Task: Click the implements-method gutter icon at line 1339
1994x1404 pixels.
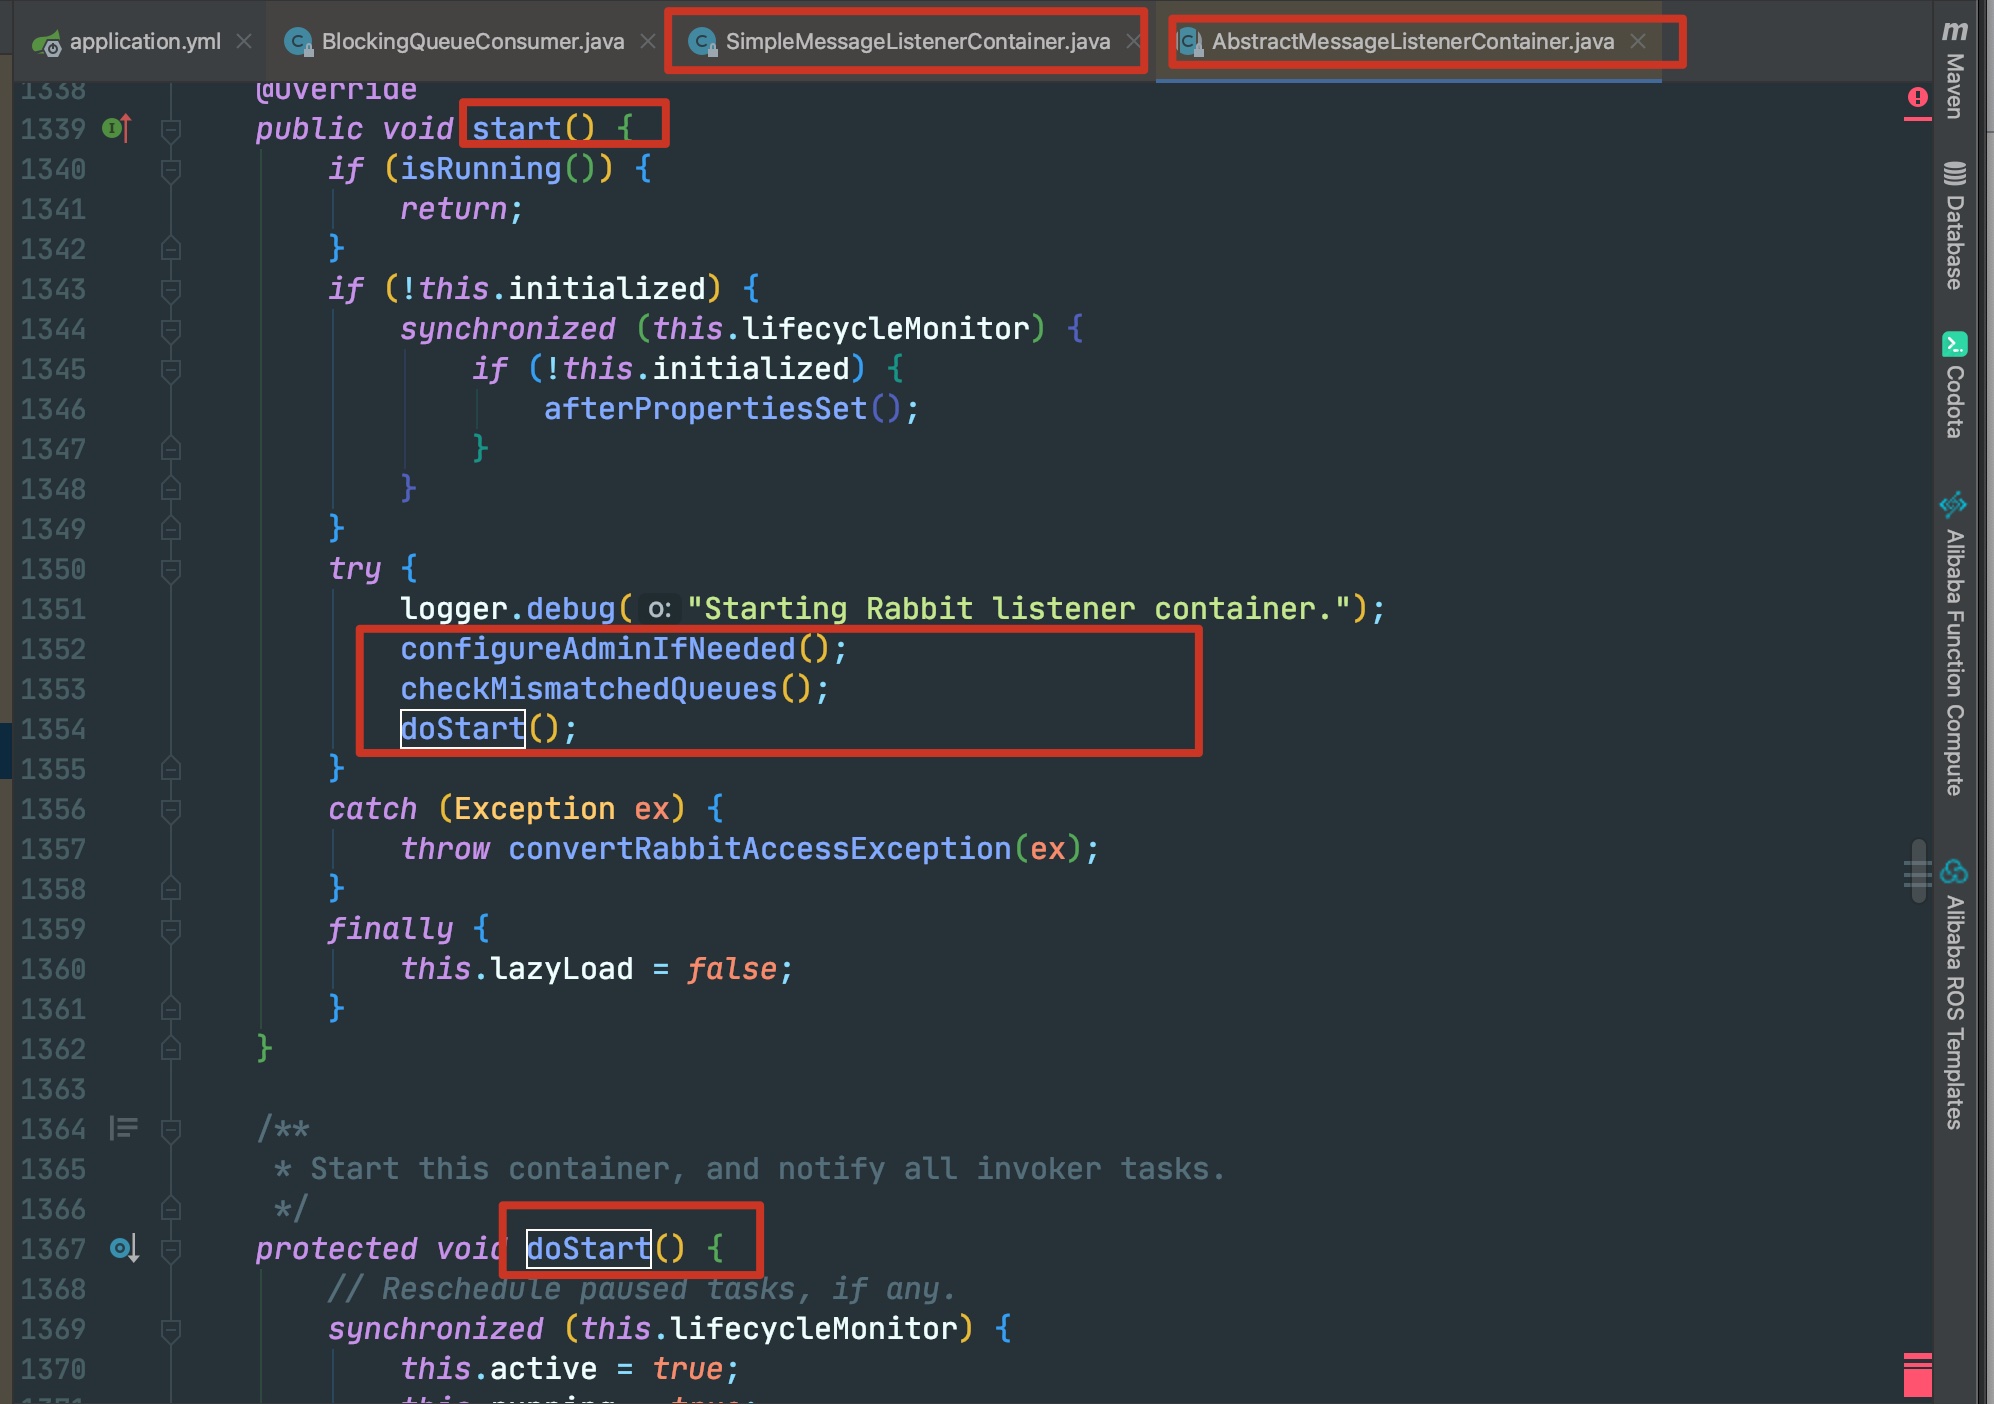Action: [116, 129]
